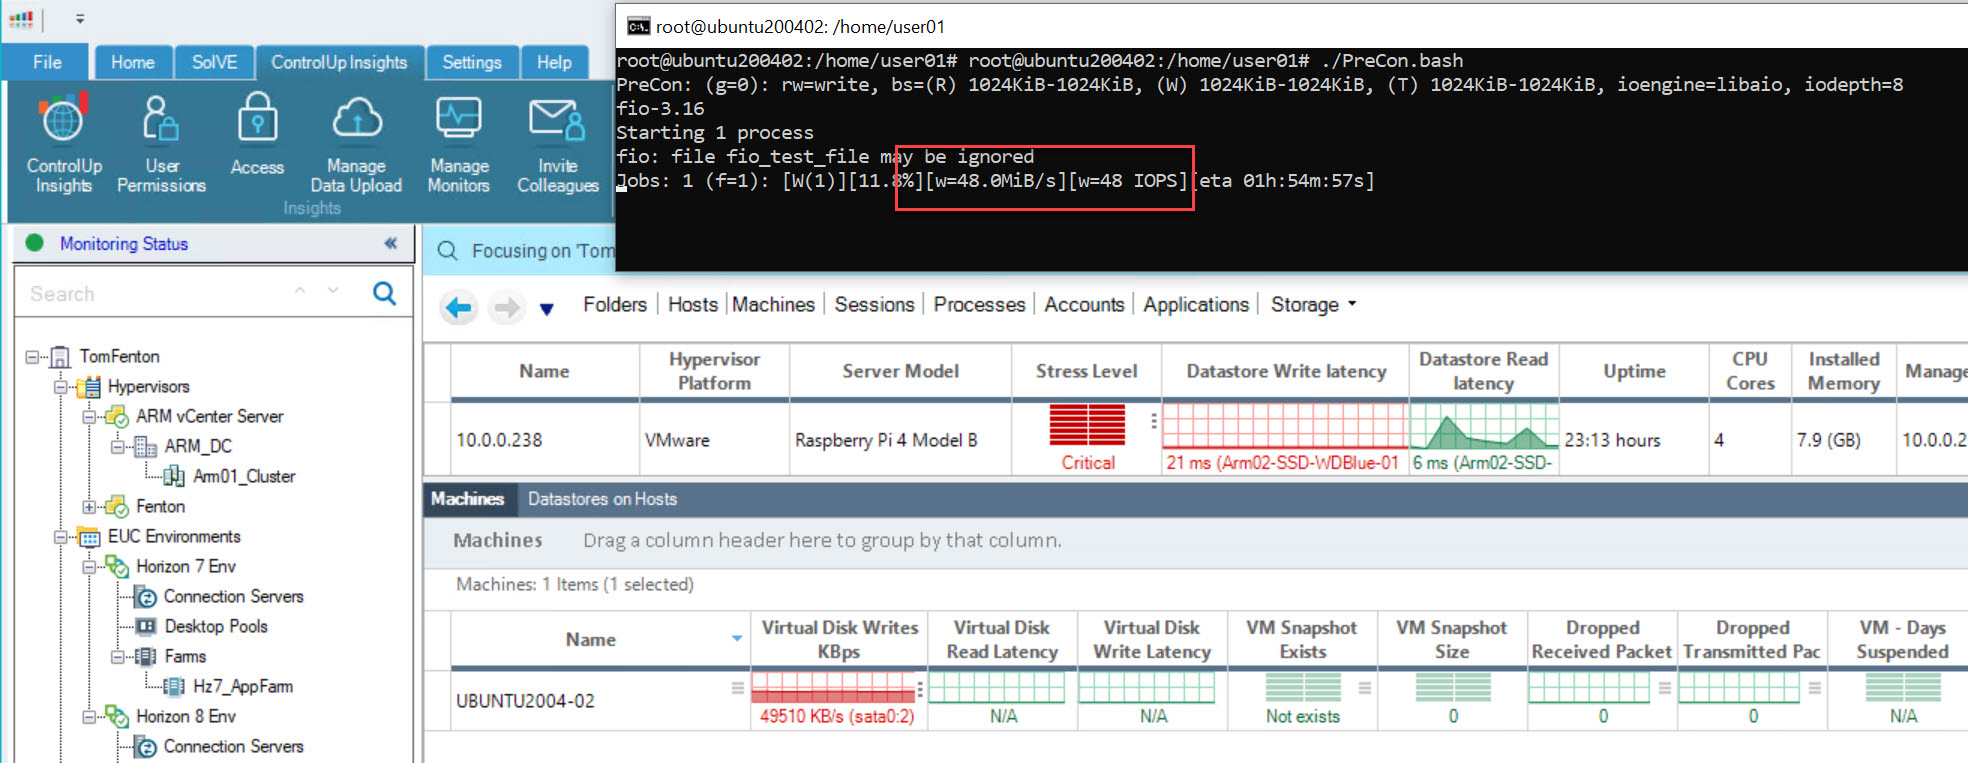The image size is (1968, 763).
Task: Go to the Accounts view
Action: [x=1084, y=304]
